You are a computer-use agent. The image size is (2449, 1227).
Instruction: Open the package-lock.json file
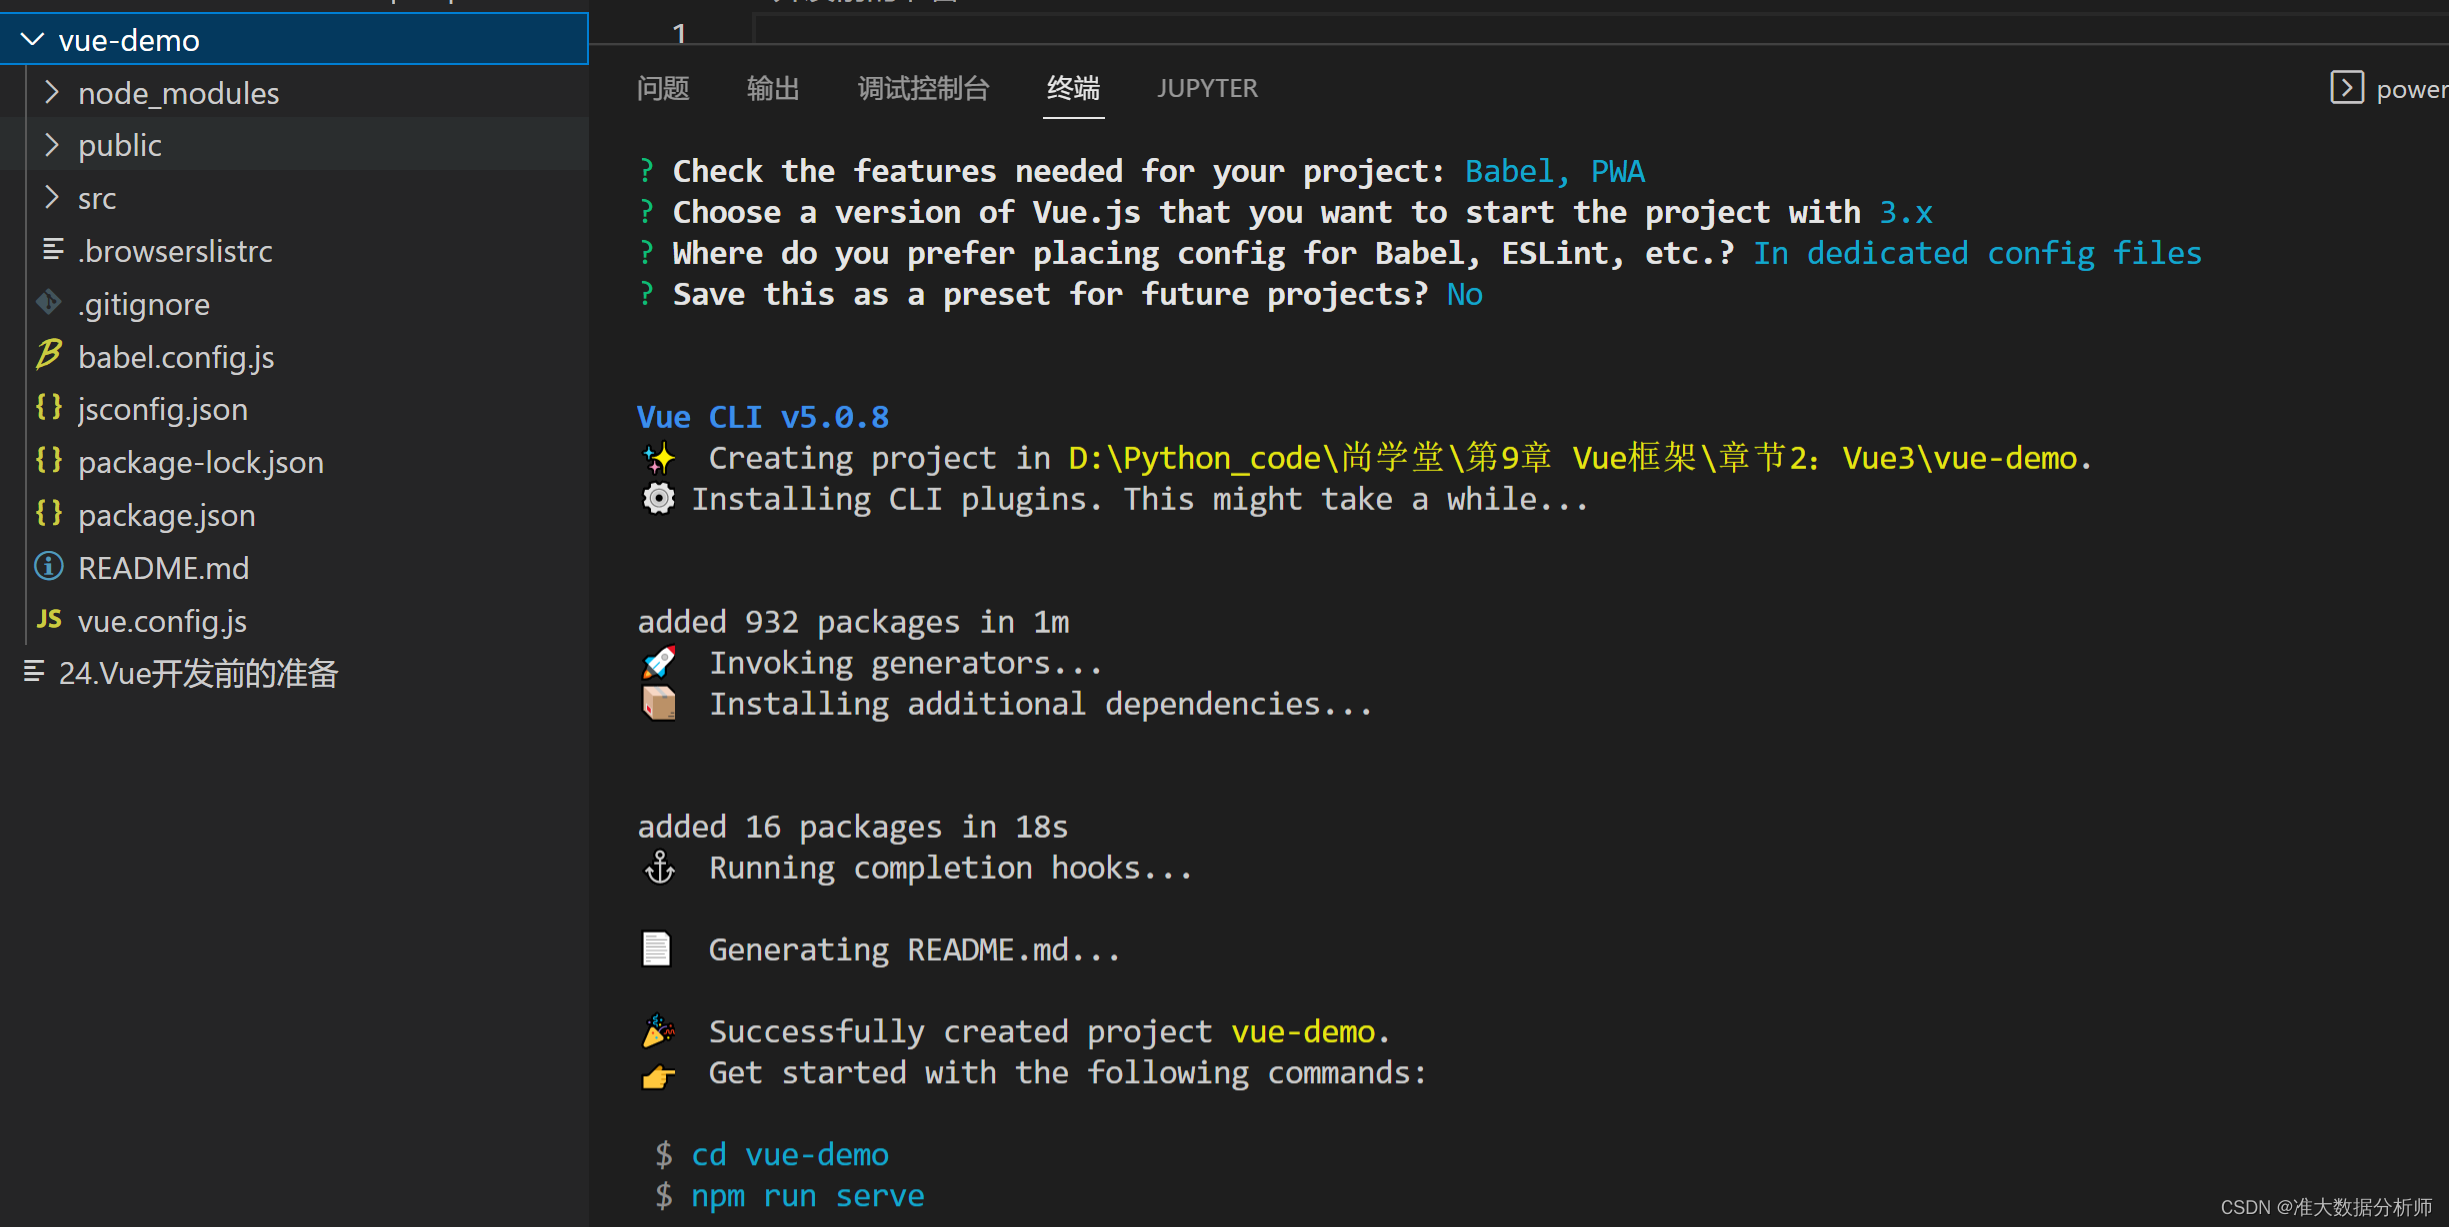coord(200,462)
